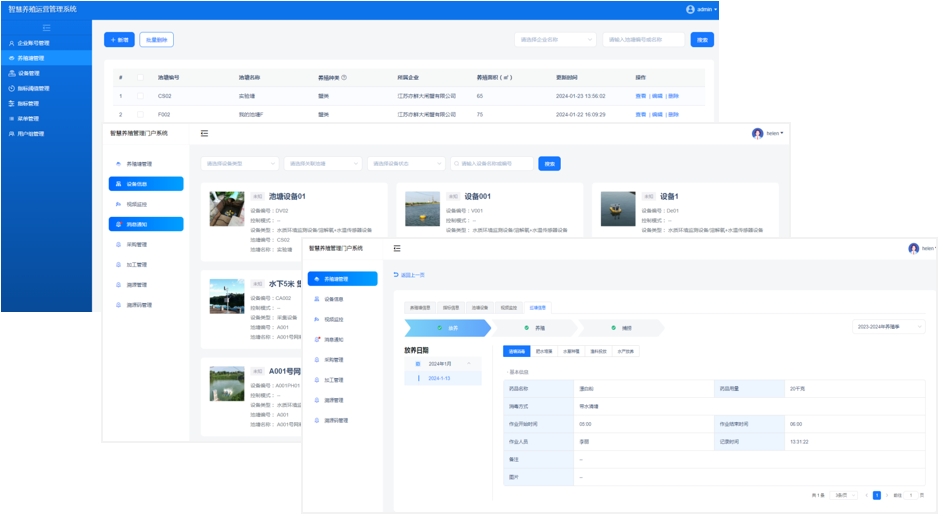Click the 池塘设备01 device photo thumbnail

[x=226, y=209]
